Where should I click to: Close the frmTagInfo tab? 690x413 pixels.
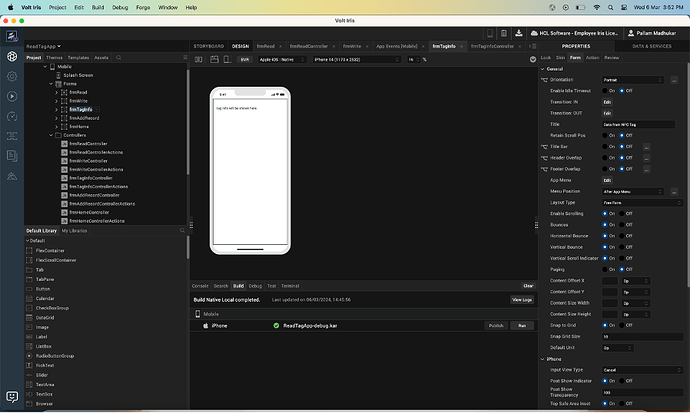tap(461, 46)
